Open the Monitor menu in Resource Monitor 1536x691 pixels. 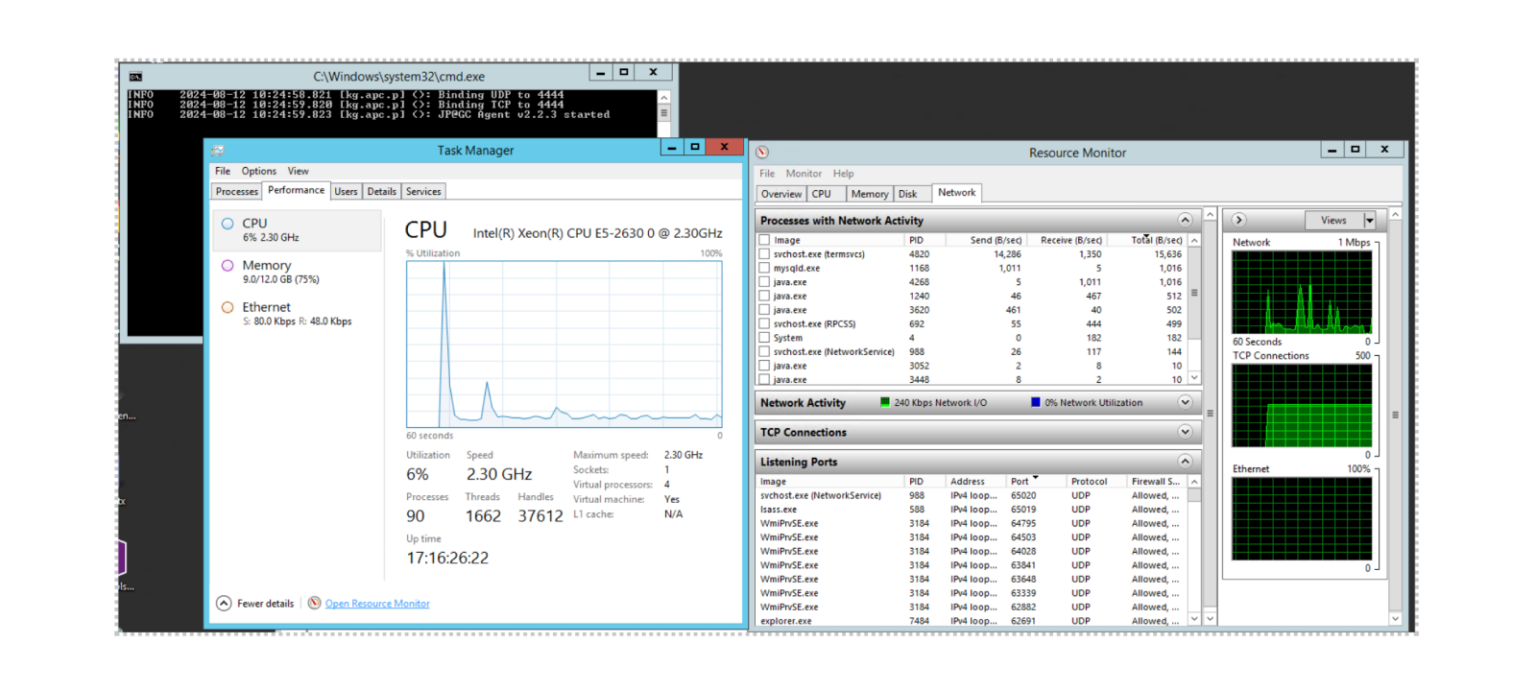pyautogui.click(x=804, y=173)
